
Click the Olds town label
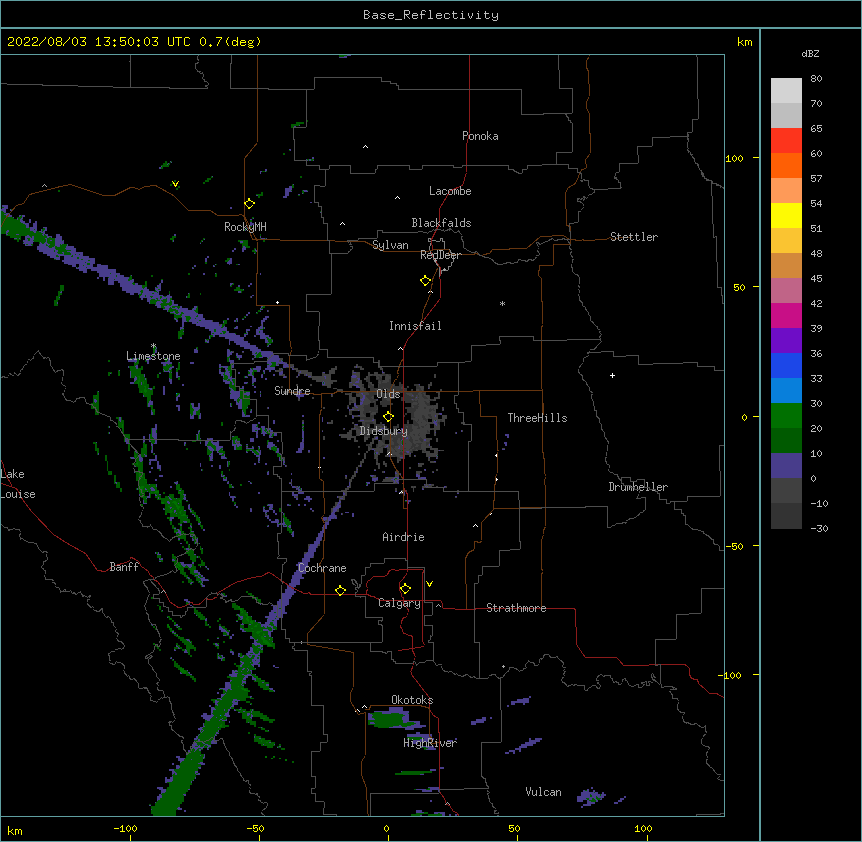click(x=388, y=394)
